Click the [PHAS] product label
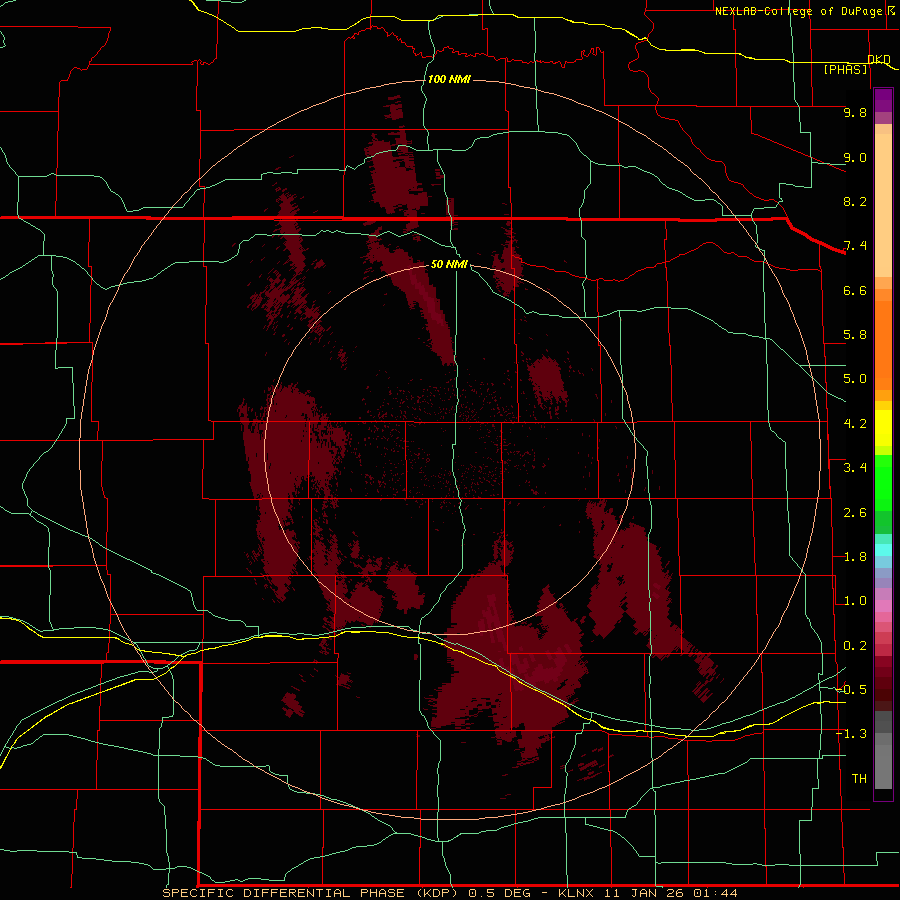Screen dimensions: 900x900 (845, 69)
